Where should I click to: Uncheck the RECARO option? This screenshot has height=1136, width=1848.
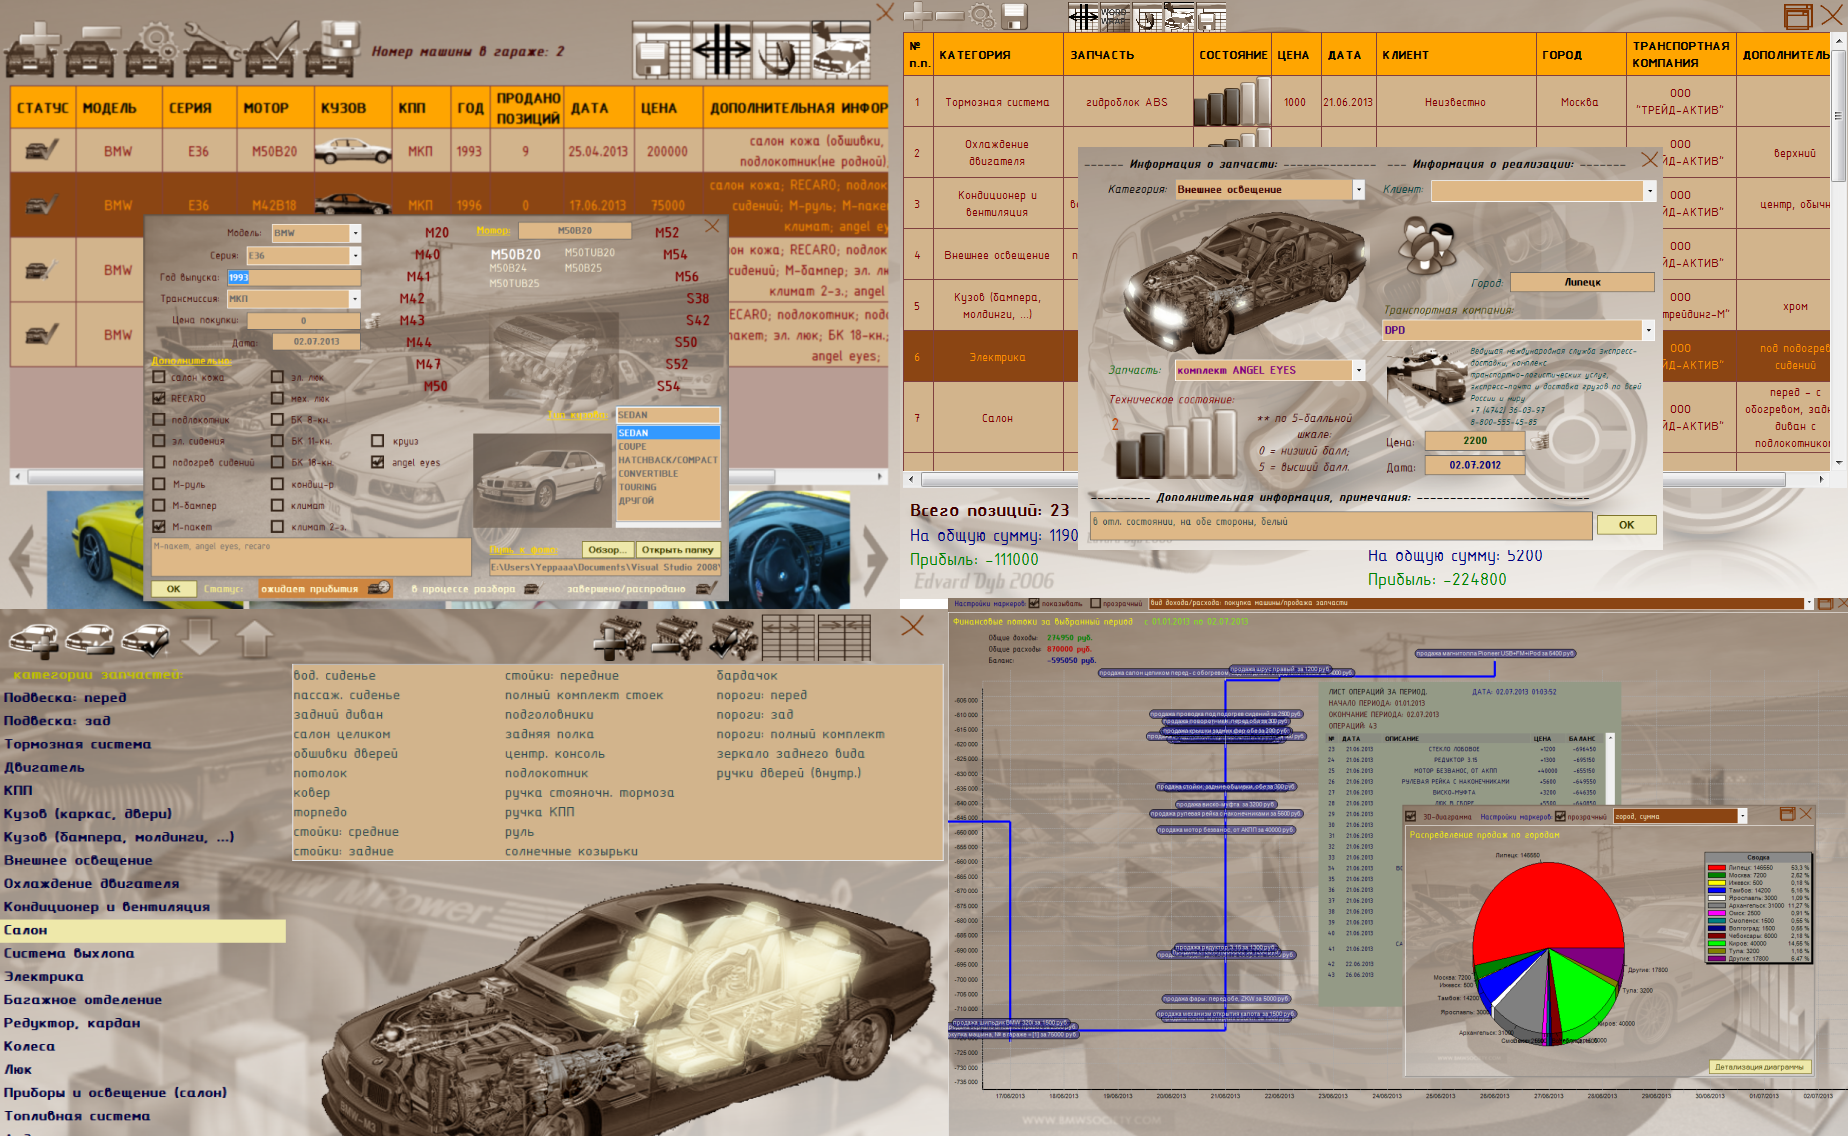[159, 398]
